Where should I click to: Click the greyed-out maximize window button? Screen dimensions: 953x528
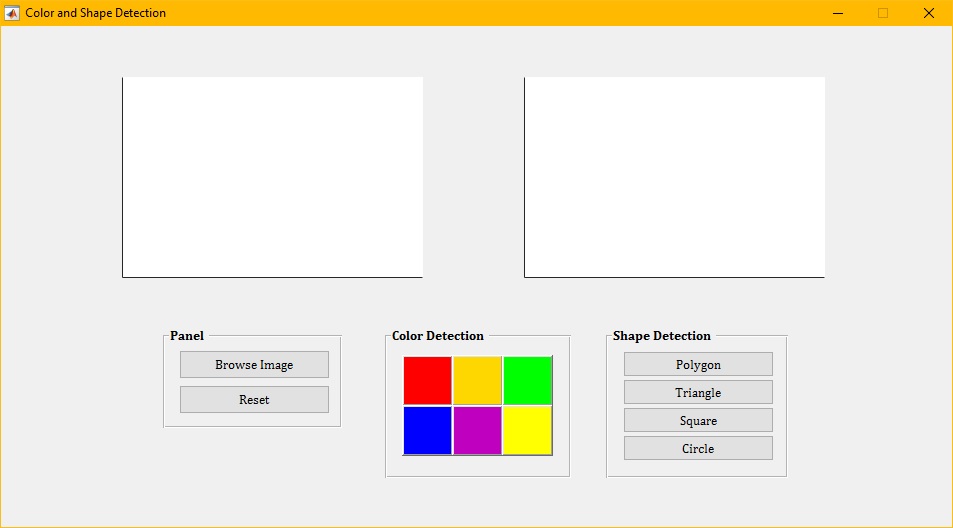[883, 13]
